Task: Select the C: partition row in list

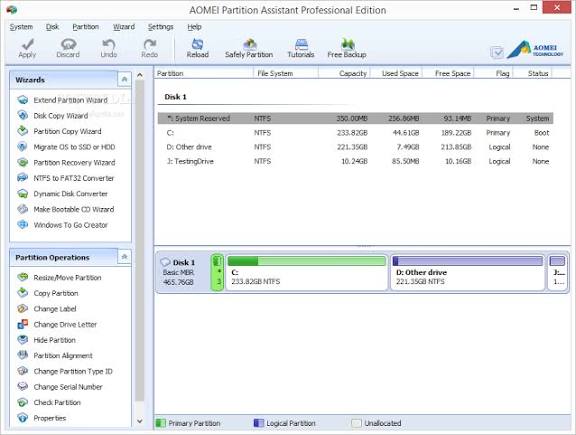Action: coord(355,133)
